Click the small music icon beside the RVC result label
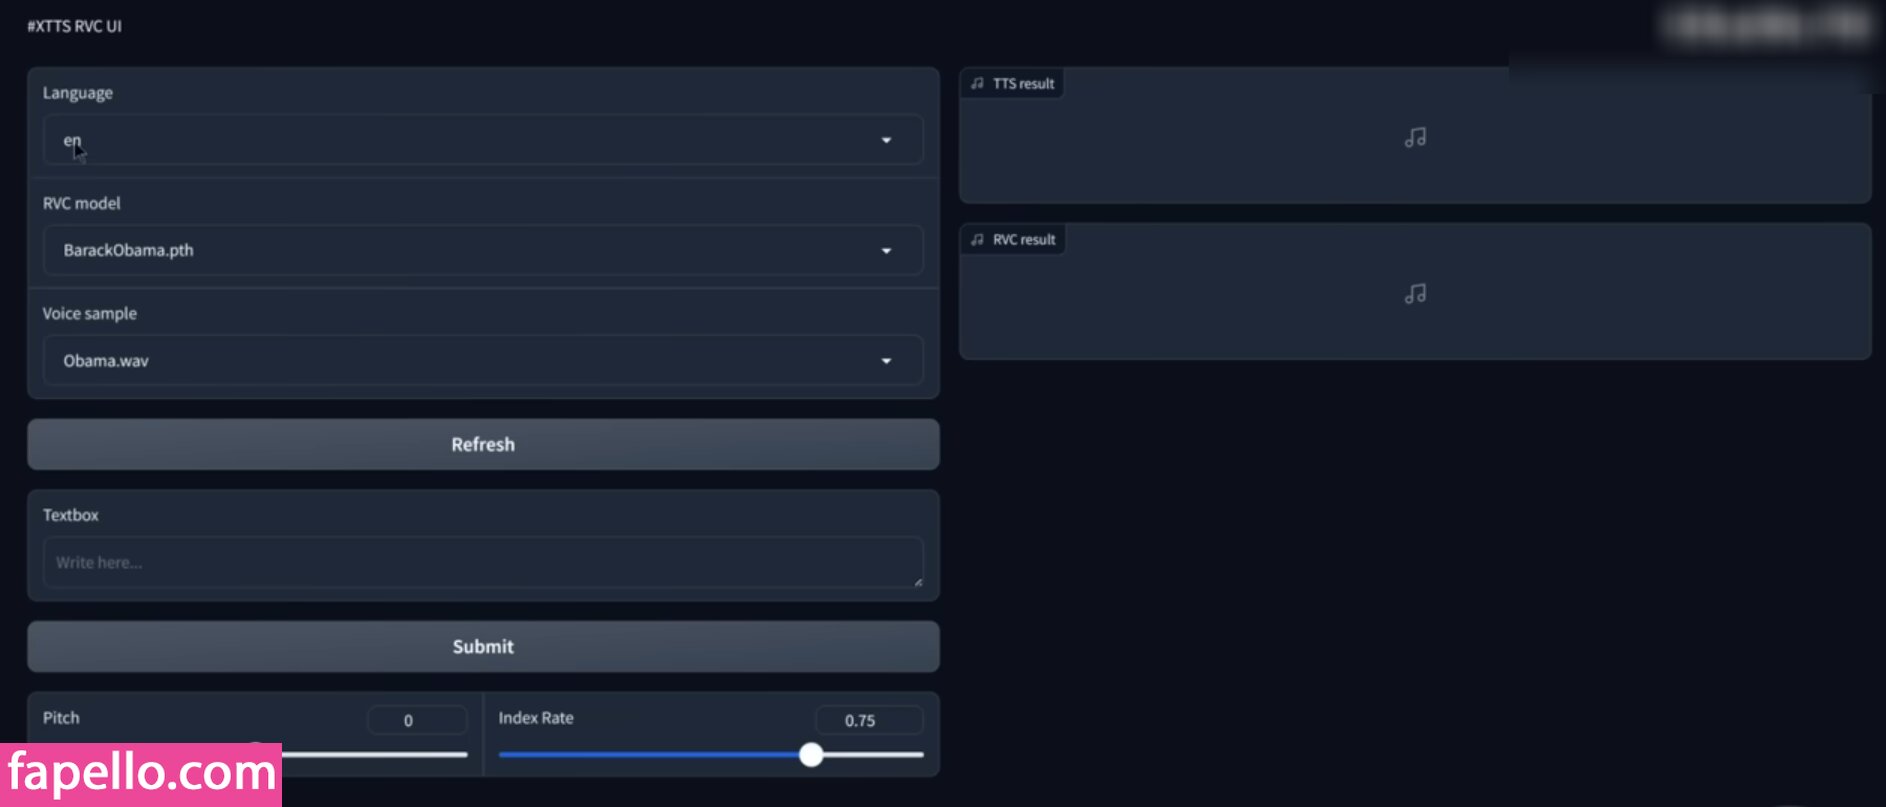Viewport: 1886px width, 807px height. pyautogui.click(x=977, y=240)
